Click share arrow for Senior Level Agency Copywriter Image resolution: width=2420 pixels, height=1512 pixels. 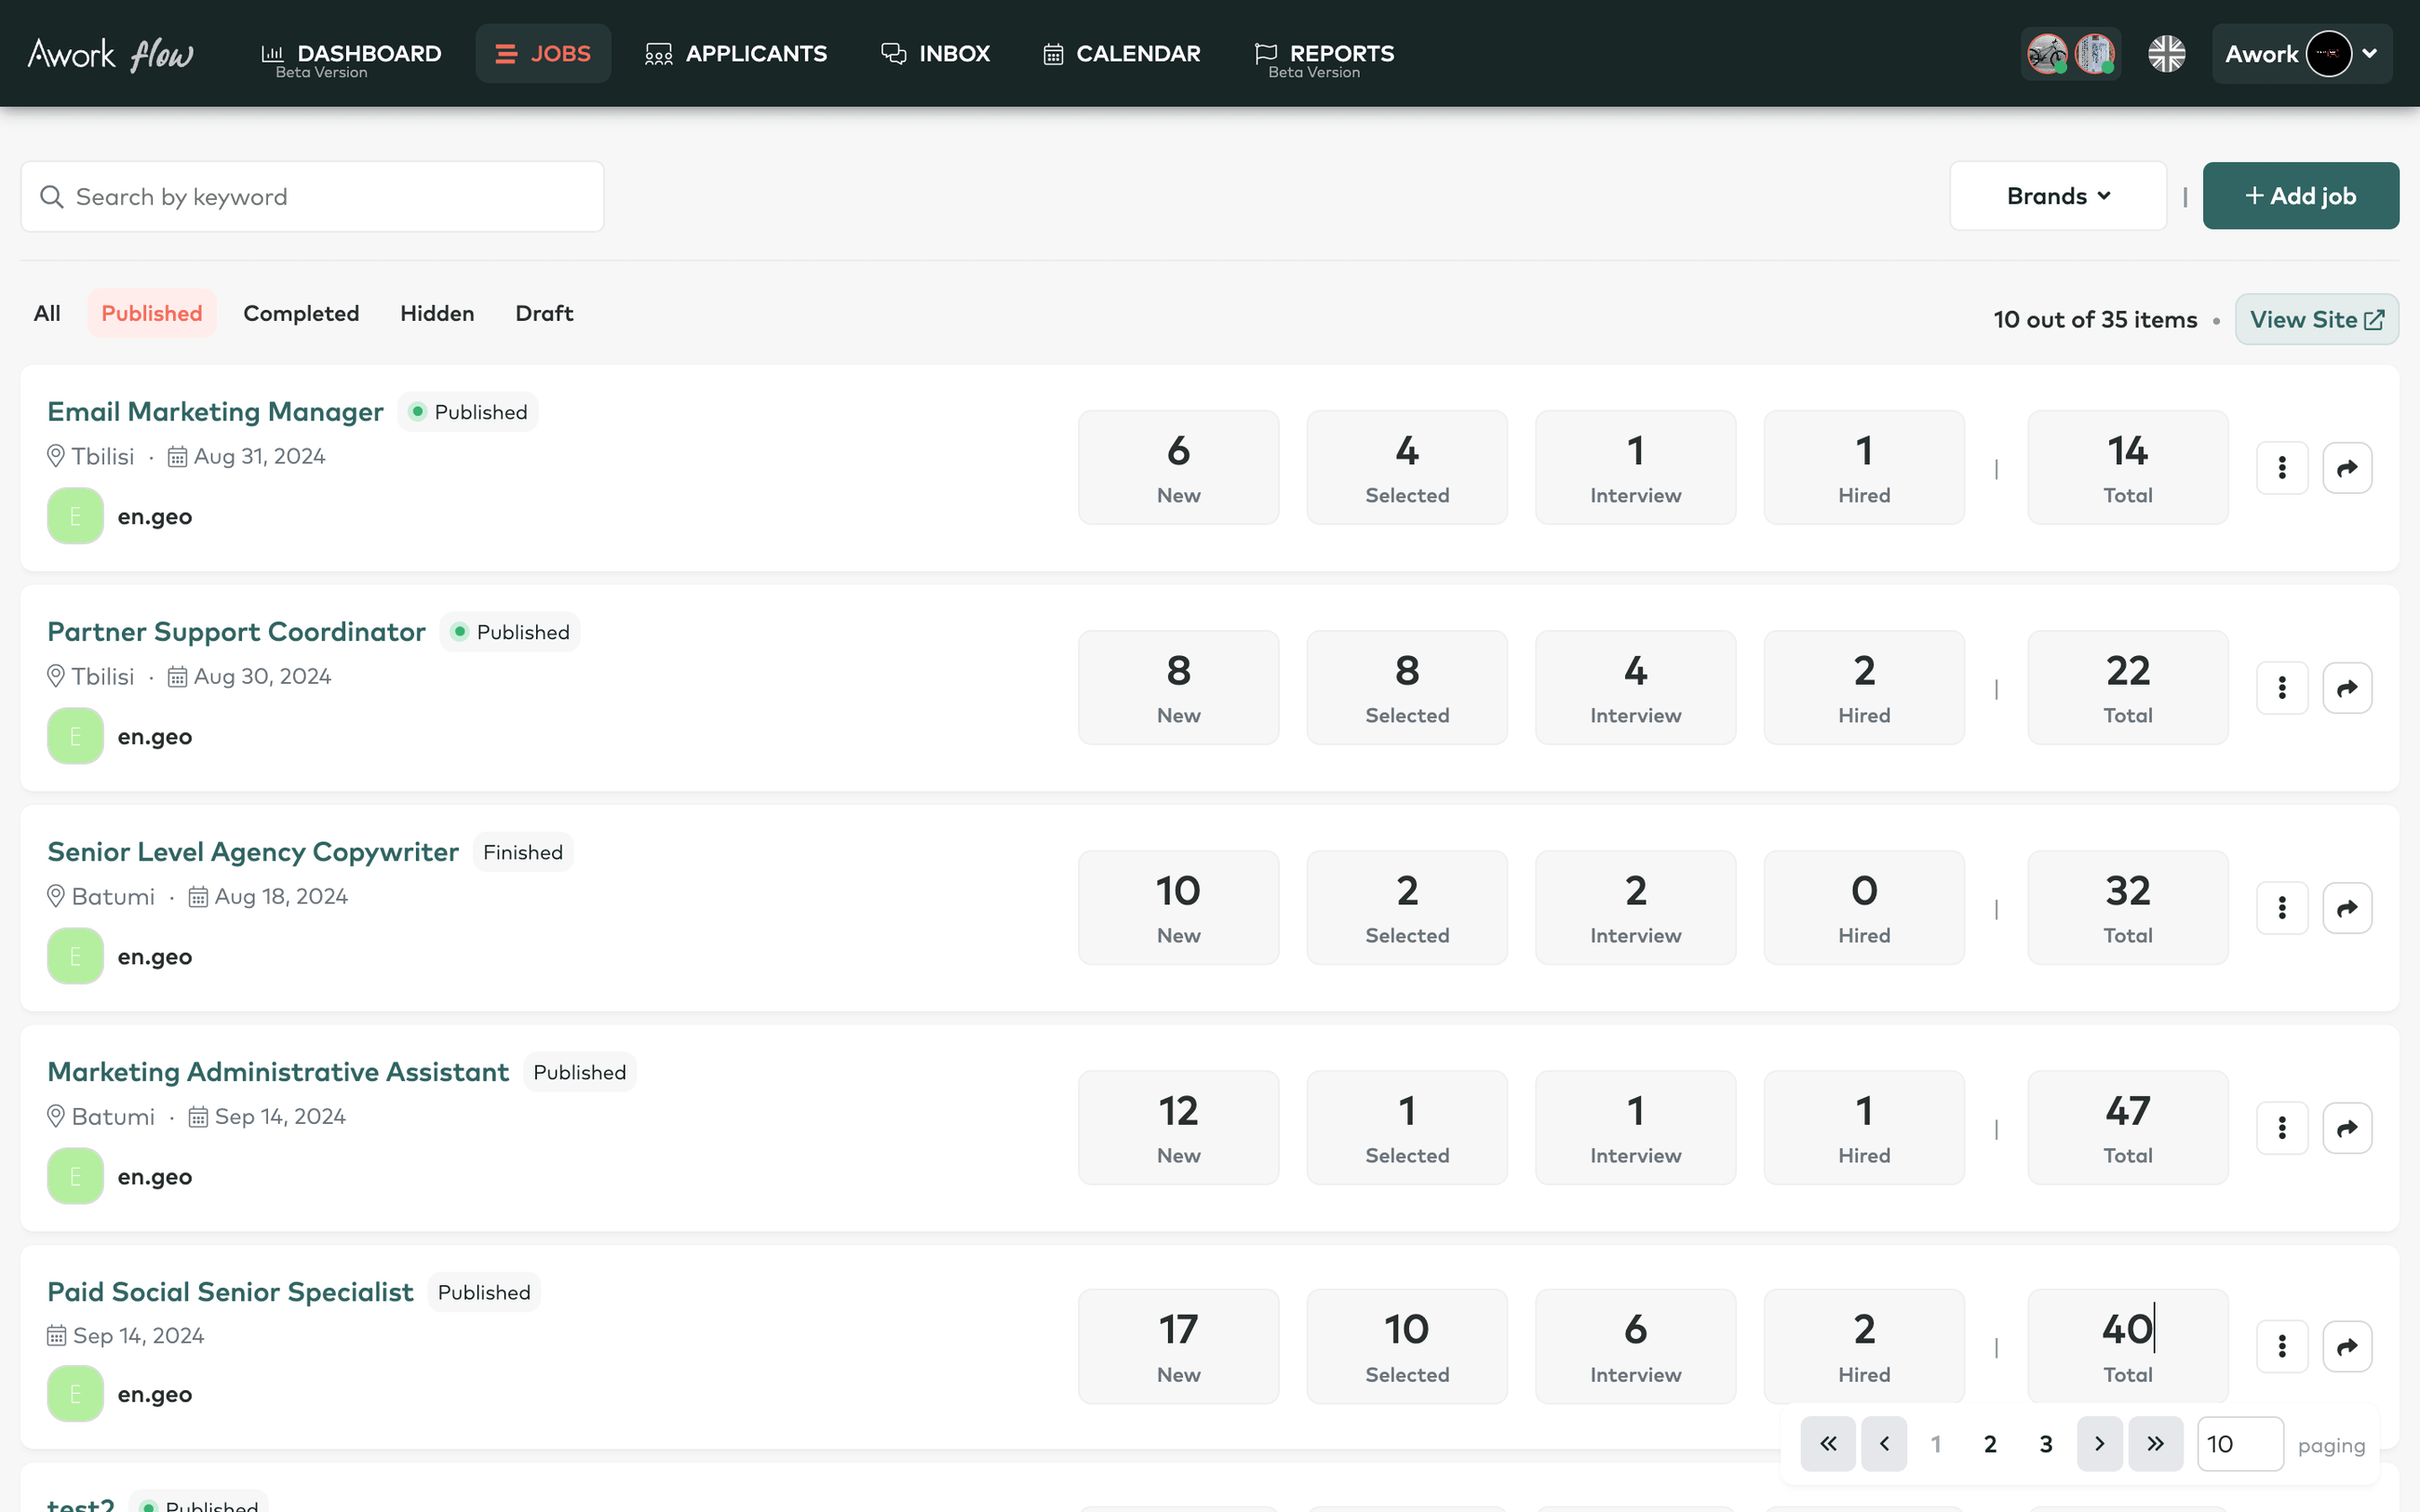[x=2347, y=908]
